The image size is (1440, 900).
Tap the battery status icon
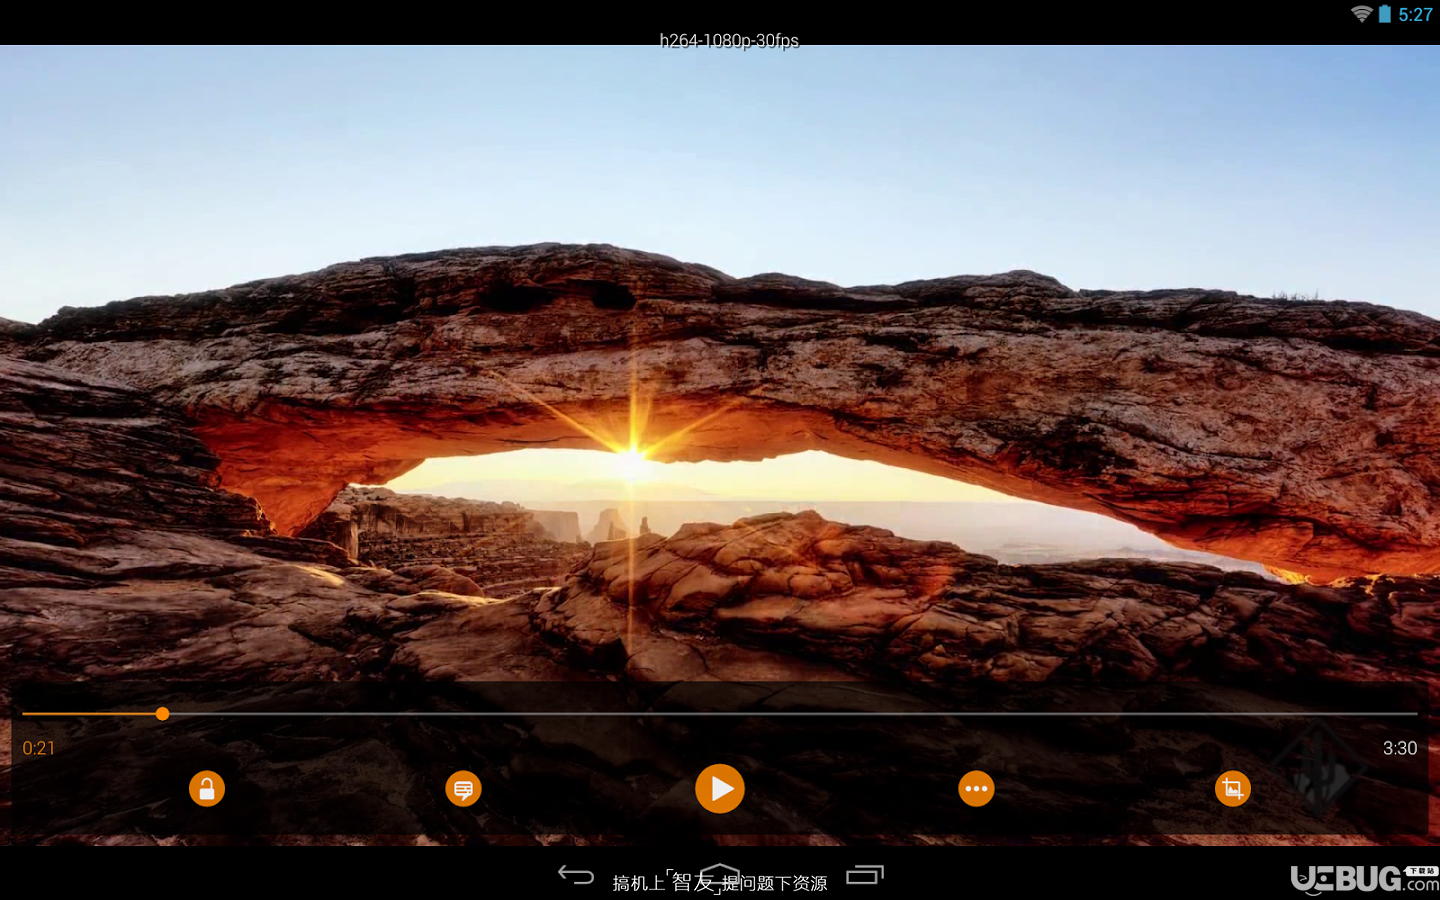(x=1385, y=14)
